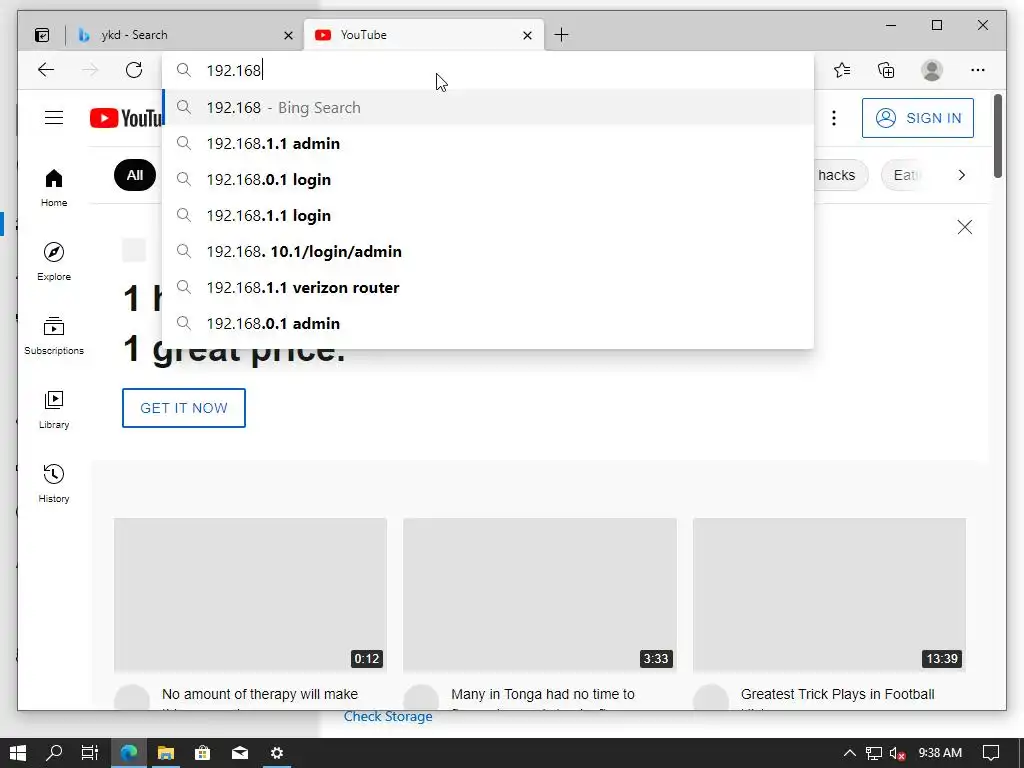Open muted volume tray icon

pyautogui.click(x=897, y=753)
